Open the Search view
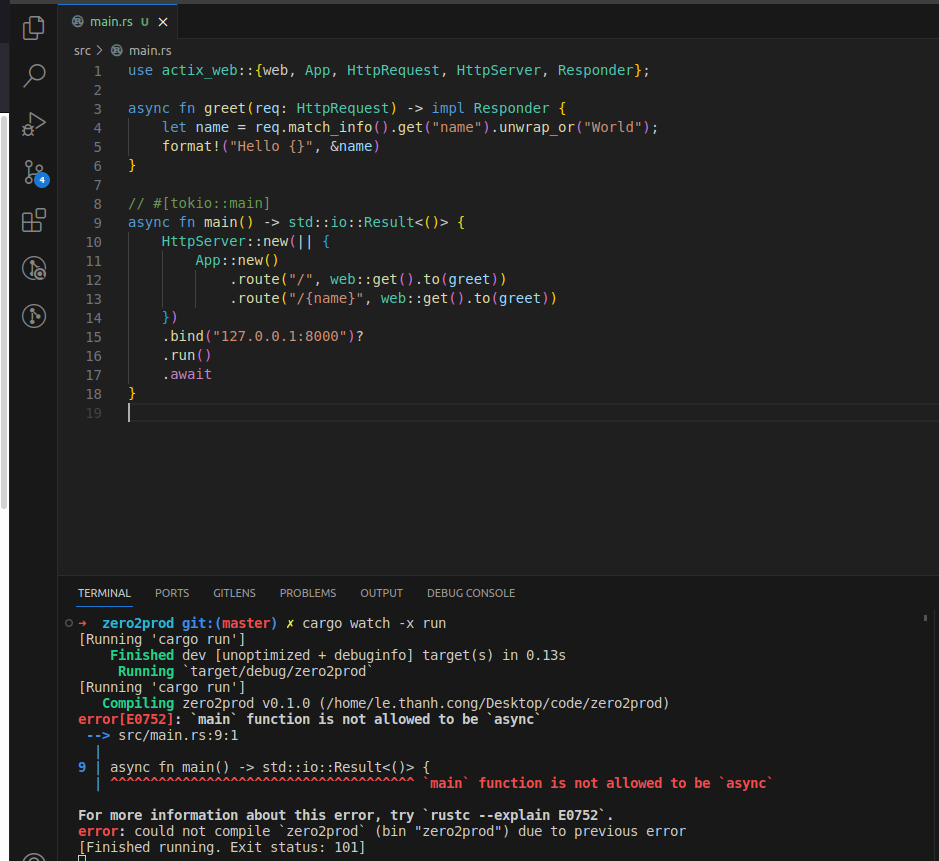 [33, 75]
